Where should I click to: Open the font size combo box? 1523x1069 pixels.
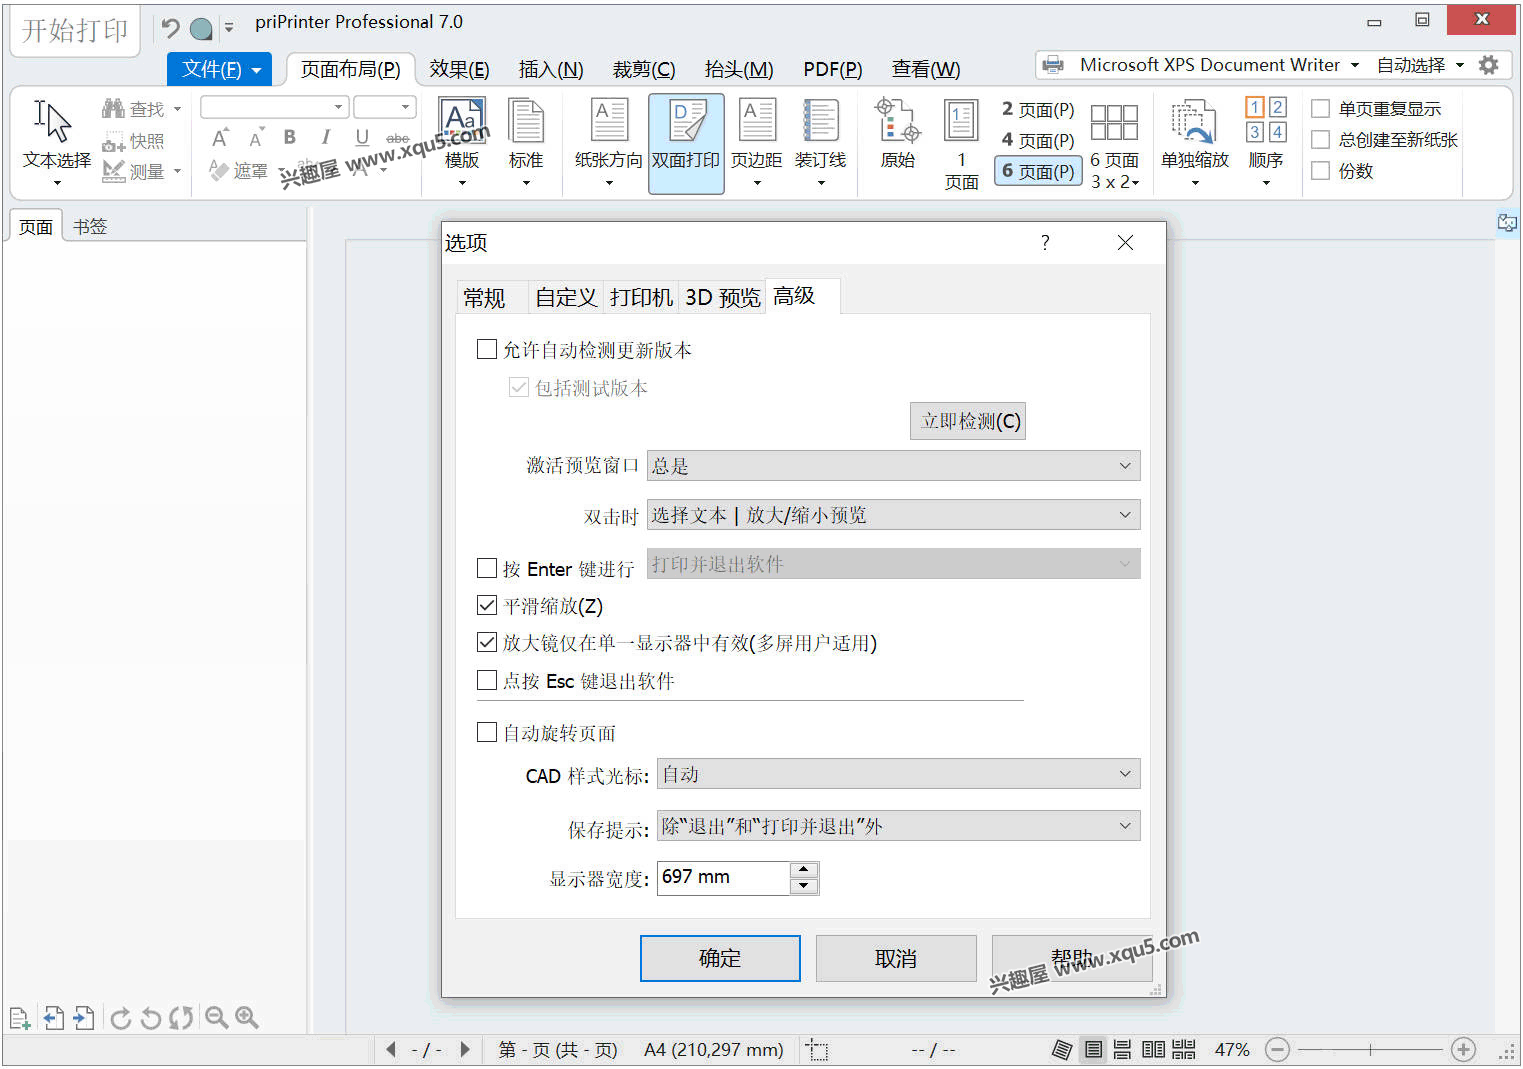pyautogui.click(x=384, y=107)
